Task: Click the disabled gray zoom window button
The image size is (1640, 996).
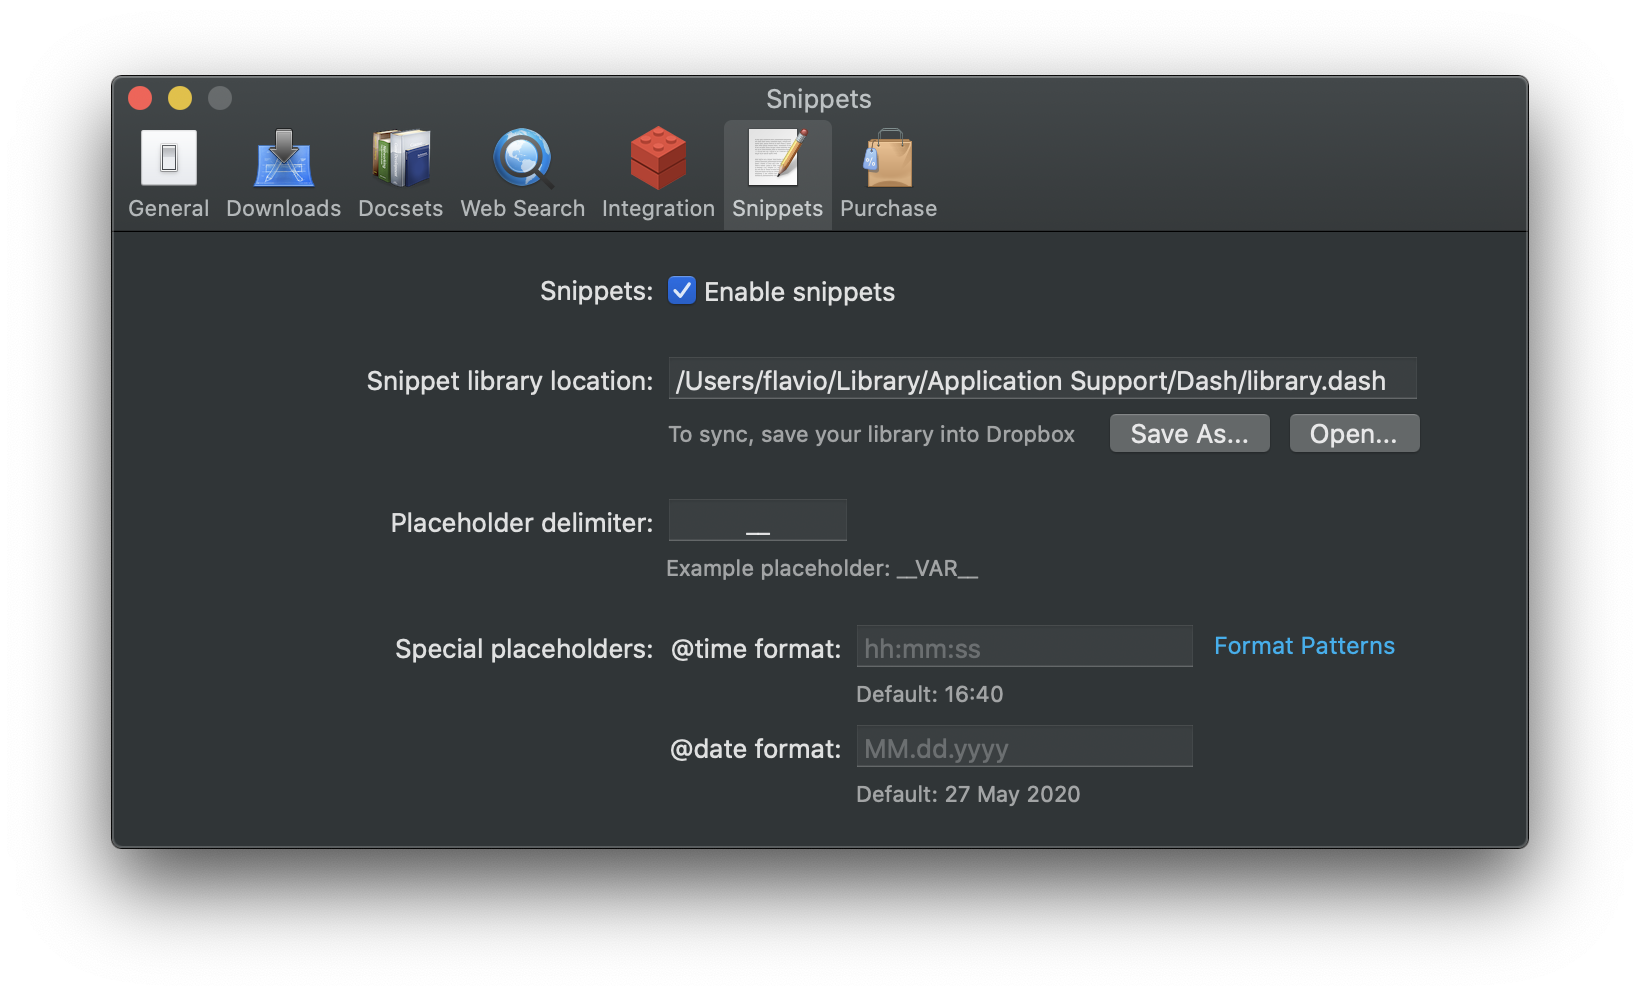Action: pos(220,98)
